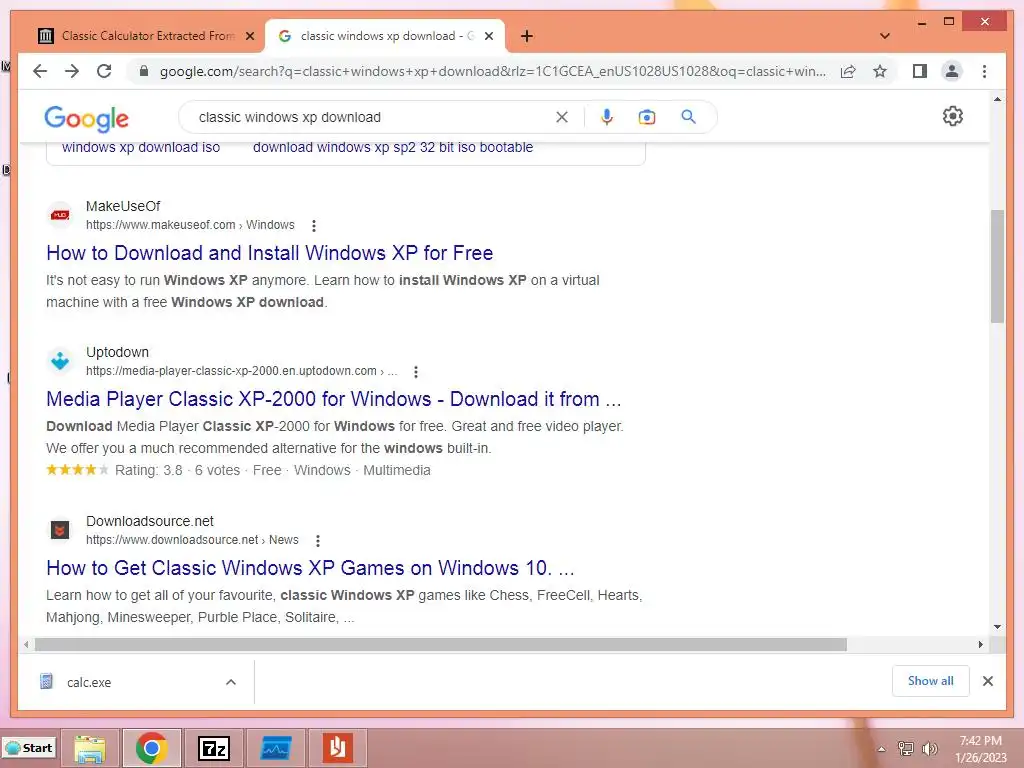This screenshot has width=1024, height=768.
Task: Go to Google homepage via logo
Action: [86, 118]
